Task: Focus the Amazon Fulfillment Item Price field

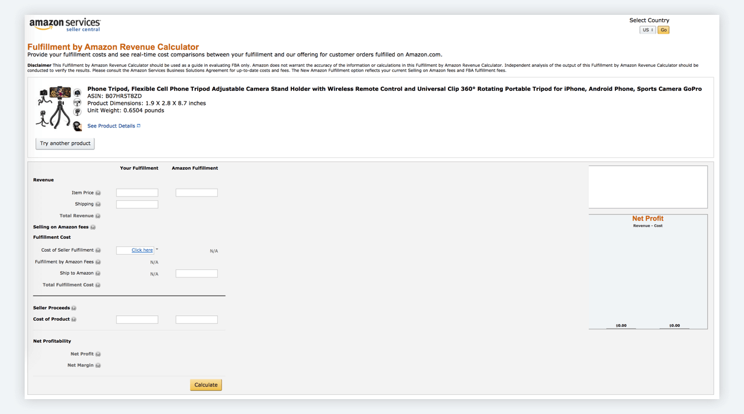Action: [196, 193]
